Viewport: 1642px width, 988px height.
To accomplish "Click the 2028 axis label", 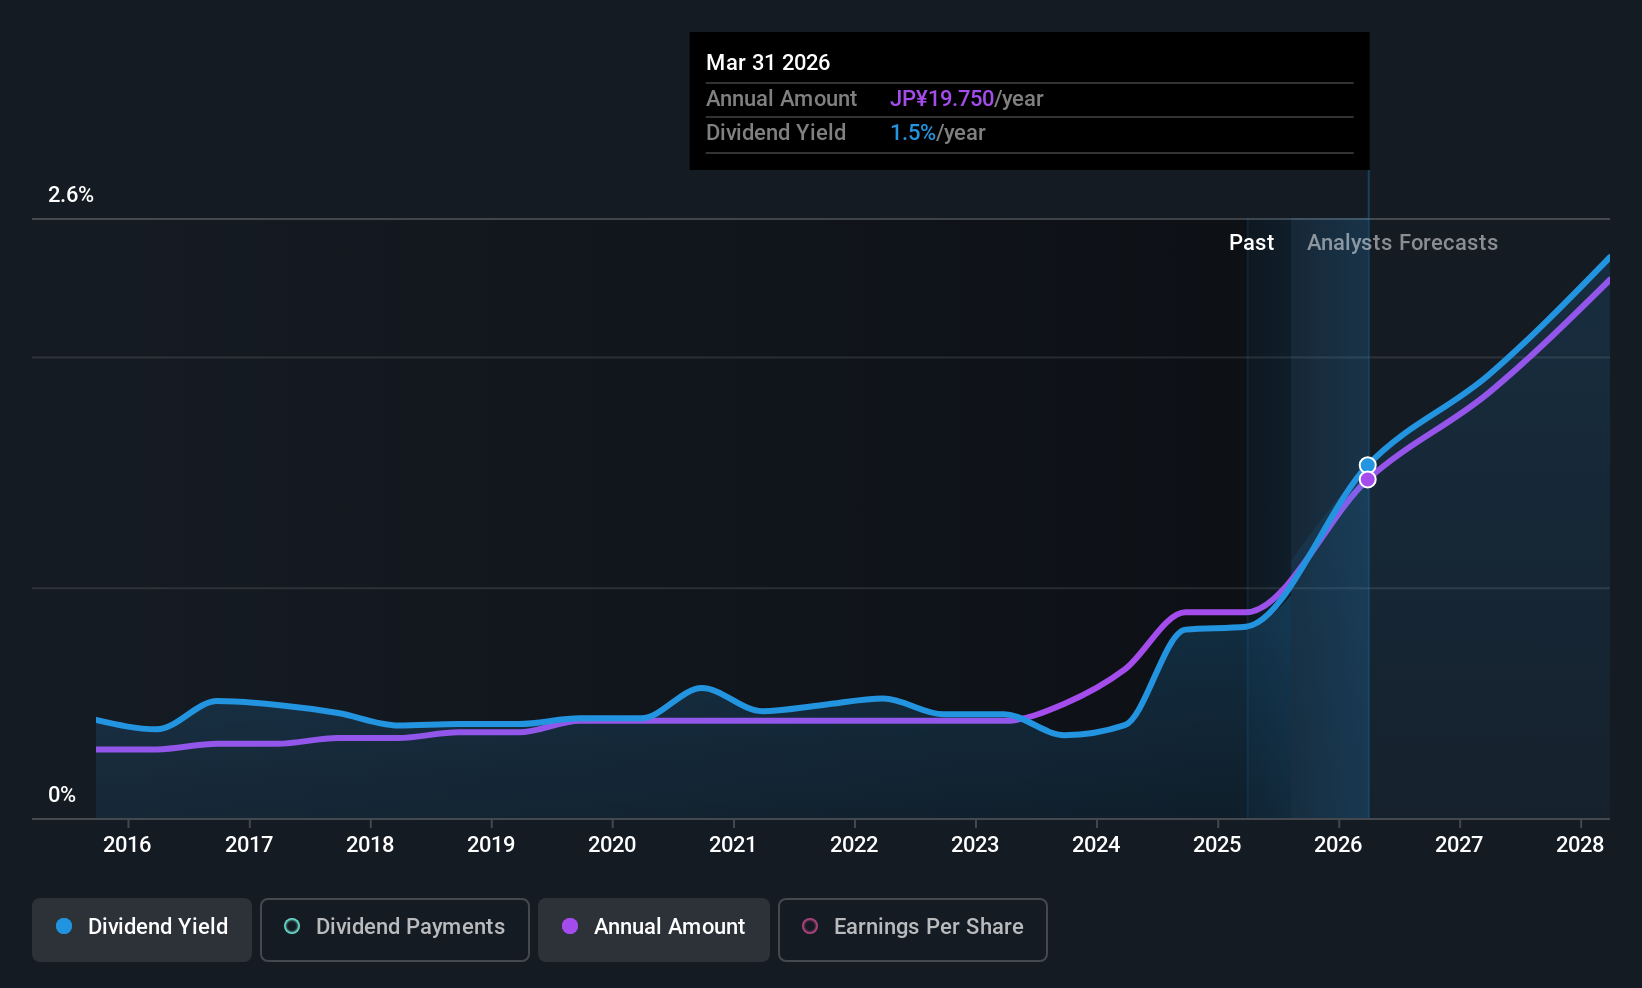I will (1580, 844).
